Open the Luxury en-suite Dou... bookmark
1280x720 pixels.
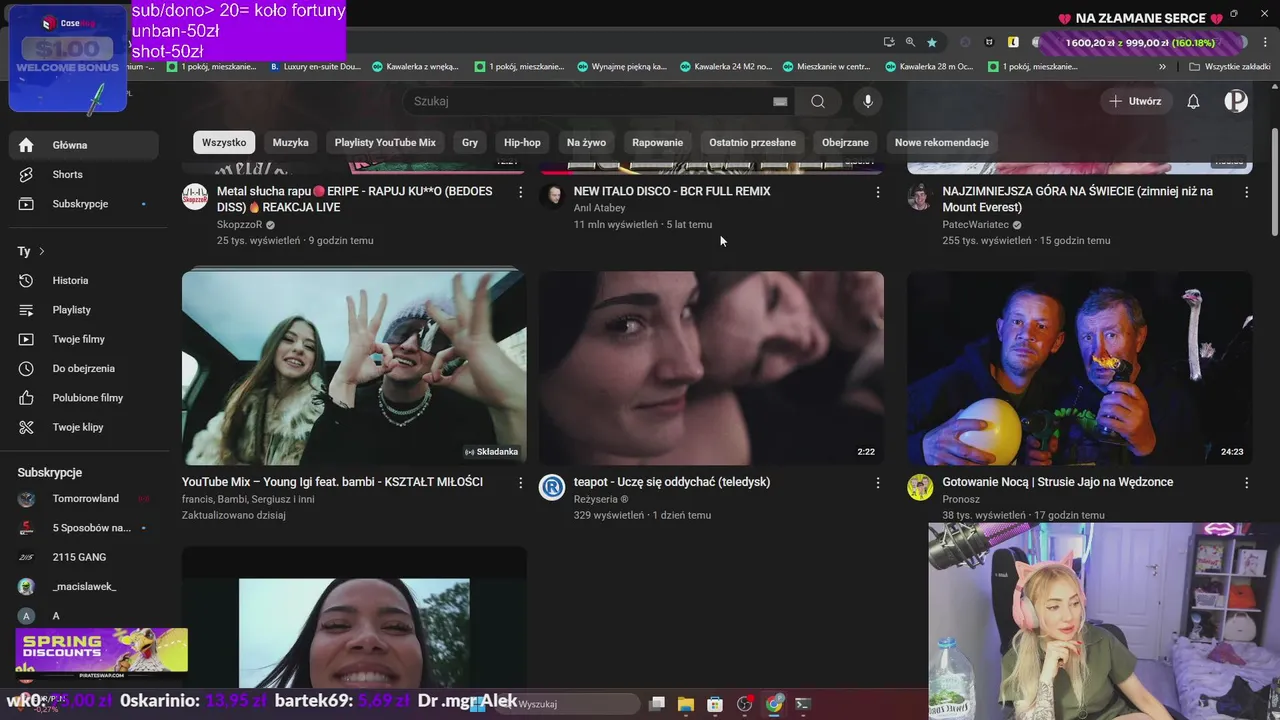(x=316, y=67)
